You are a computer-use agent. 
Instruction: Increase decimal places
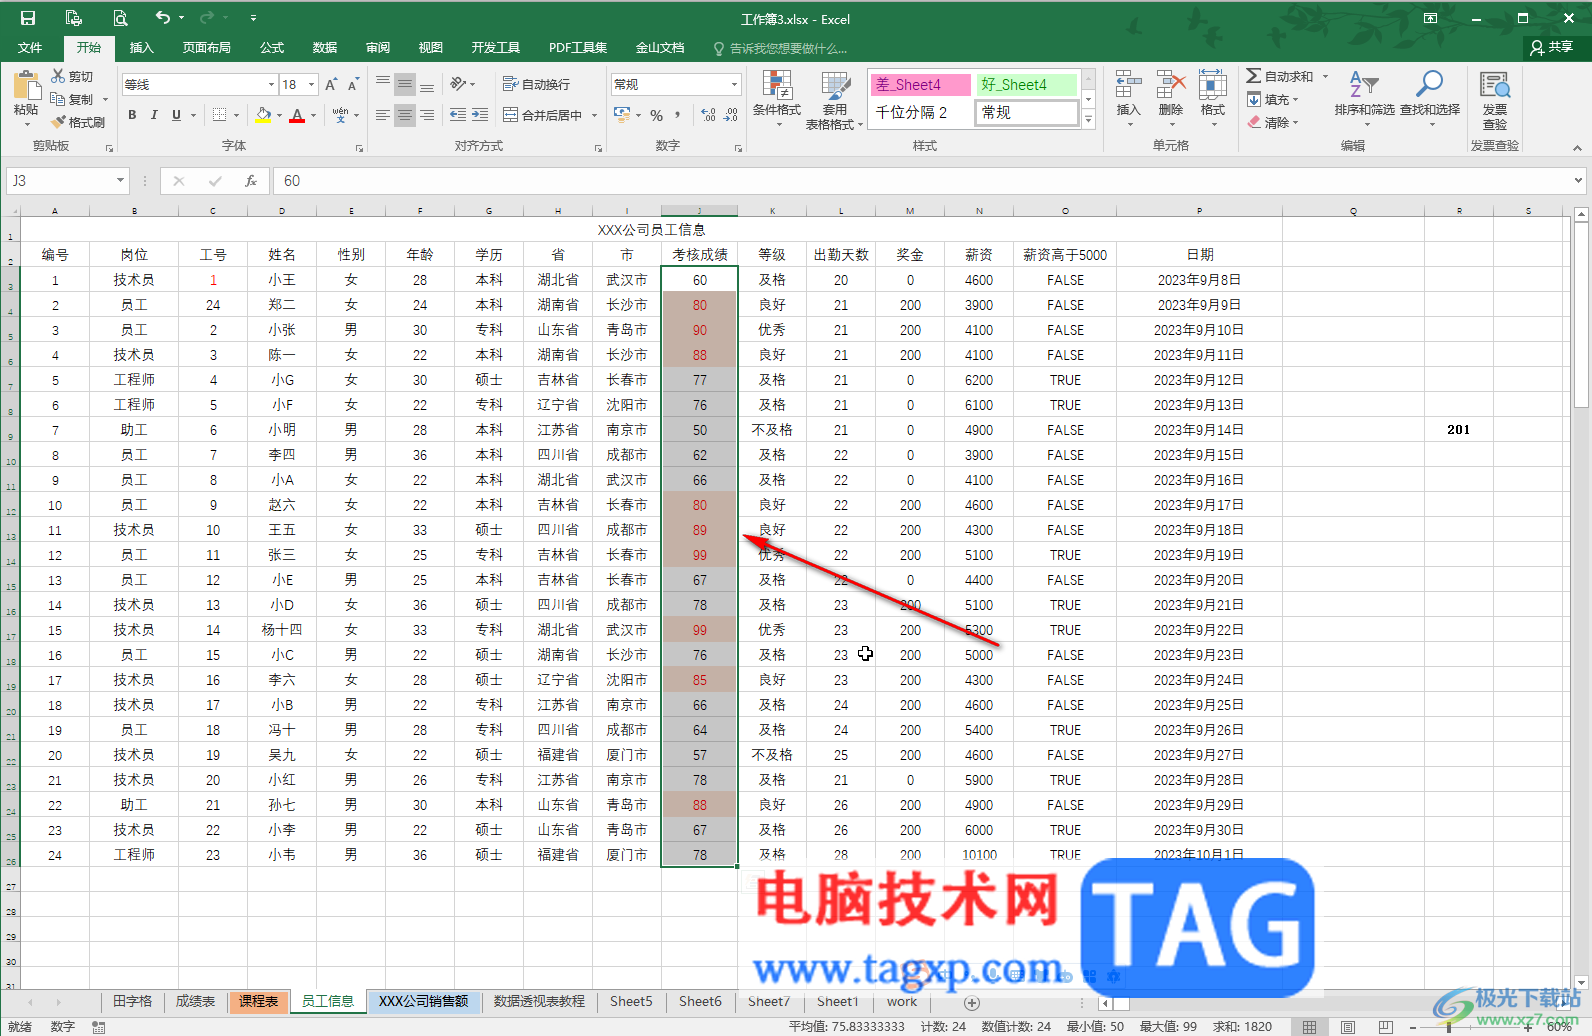pyautogui.click(x=709, y=115)
